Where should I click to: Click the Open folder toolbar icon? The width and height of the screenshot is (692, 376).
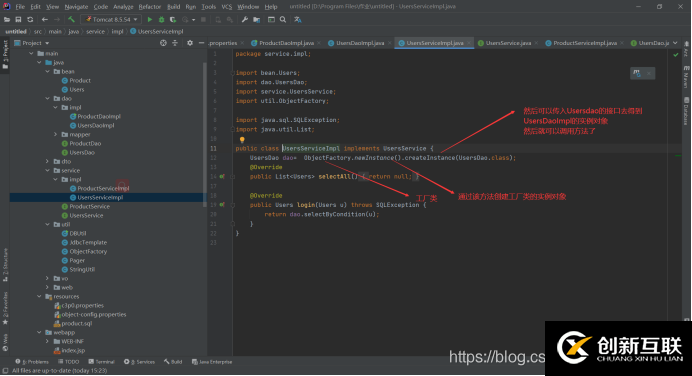[7, 19]
